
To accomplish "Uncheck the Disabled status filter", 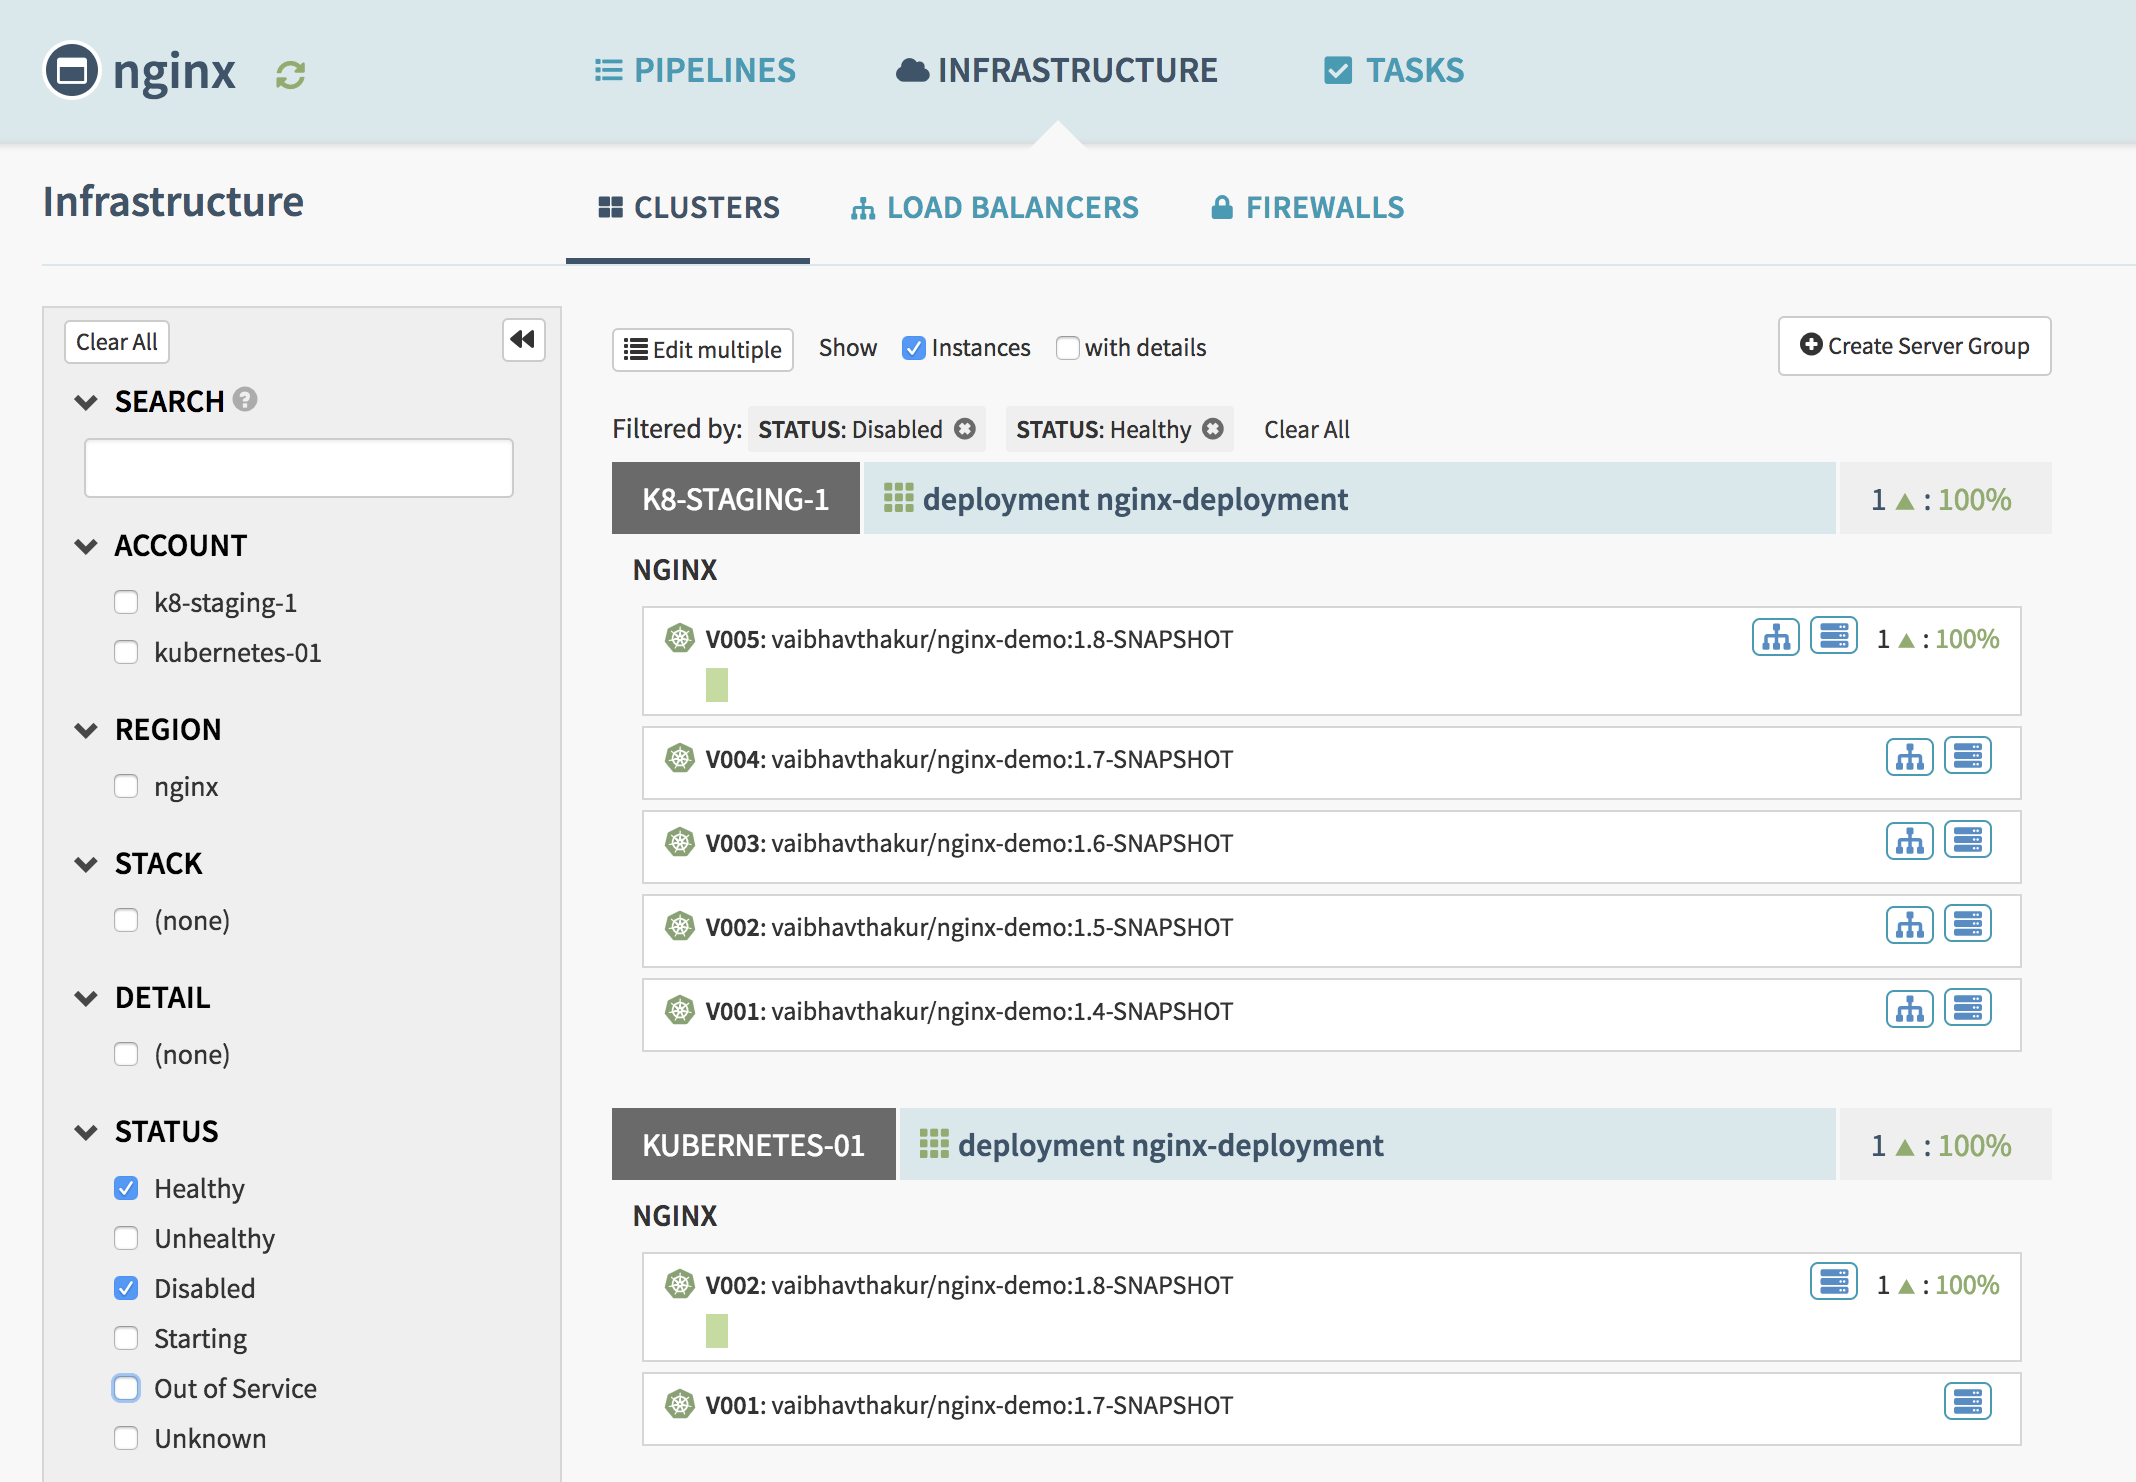I will tap(126, 1288).
